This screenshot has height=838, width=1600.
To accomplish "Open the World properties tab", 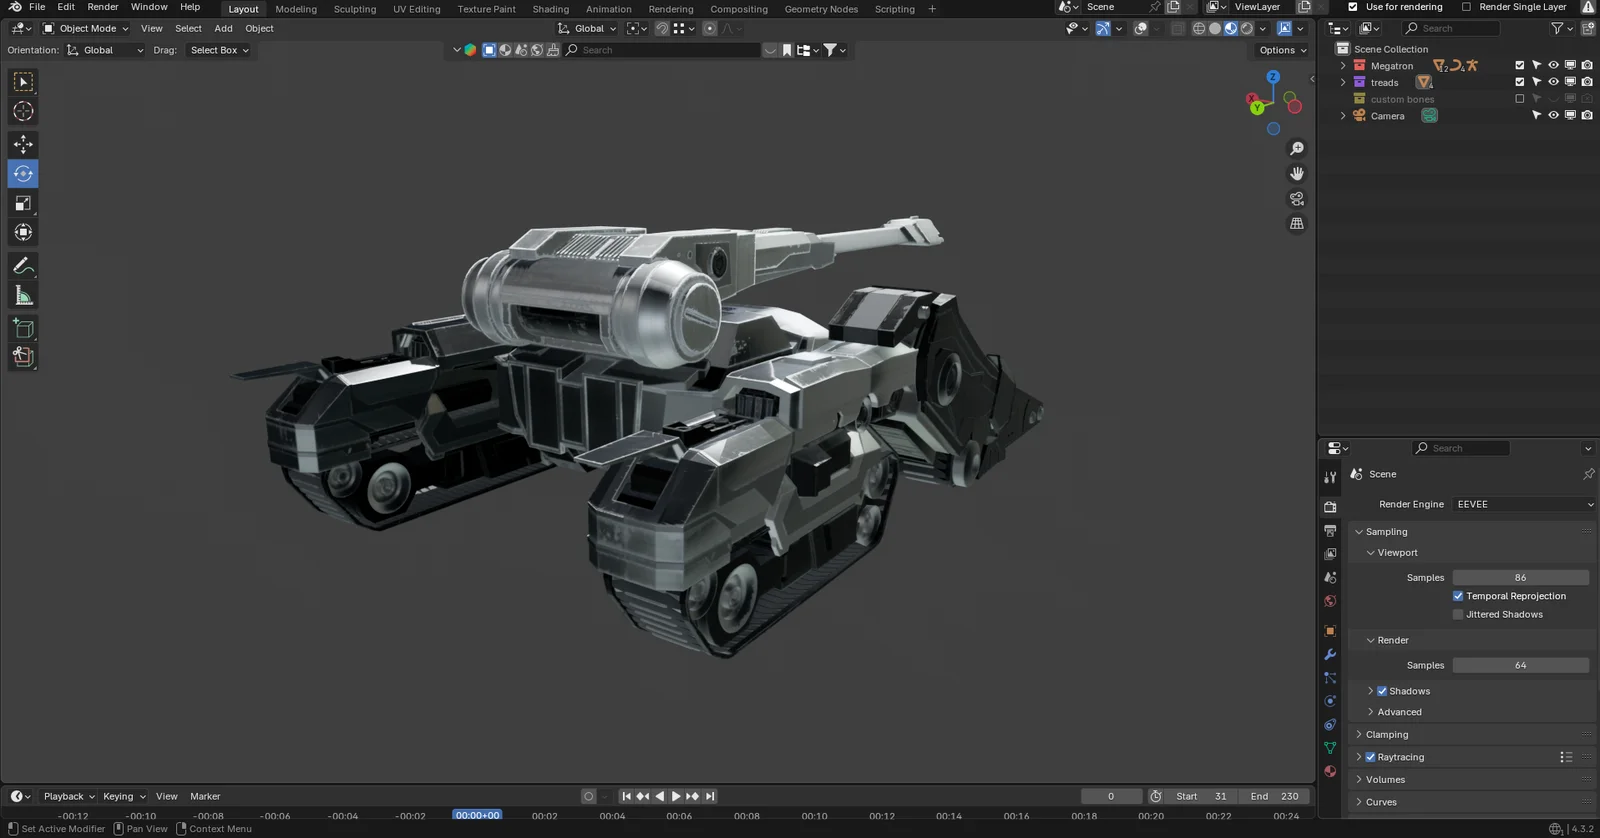I will click(1330, 601).
